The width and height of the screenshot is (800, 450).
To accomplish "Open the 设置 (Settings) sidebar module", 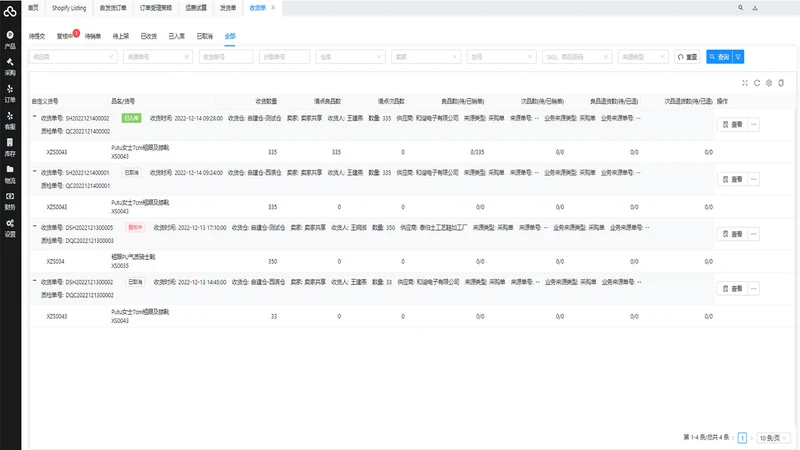I will coord(10,228).
